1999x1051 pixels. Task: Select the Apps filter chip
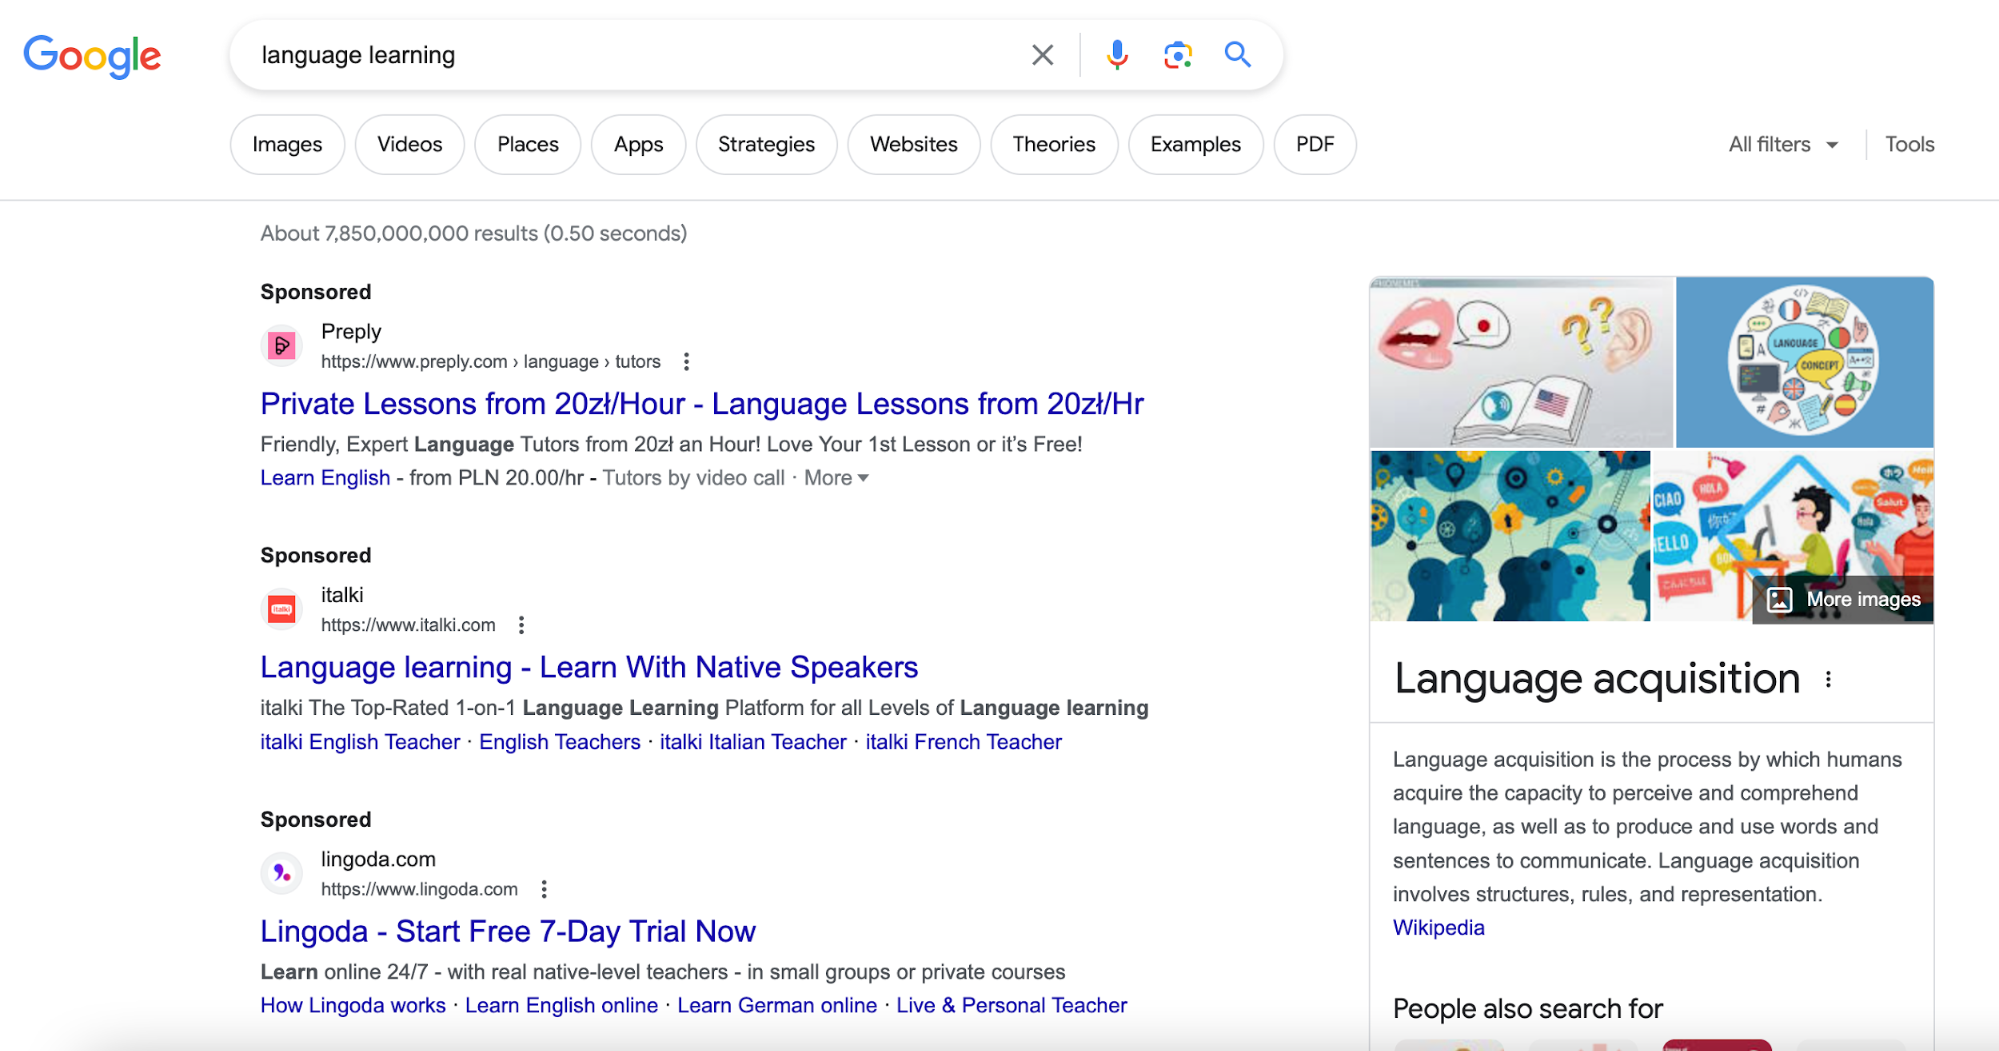coord(638,145)
